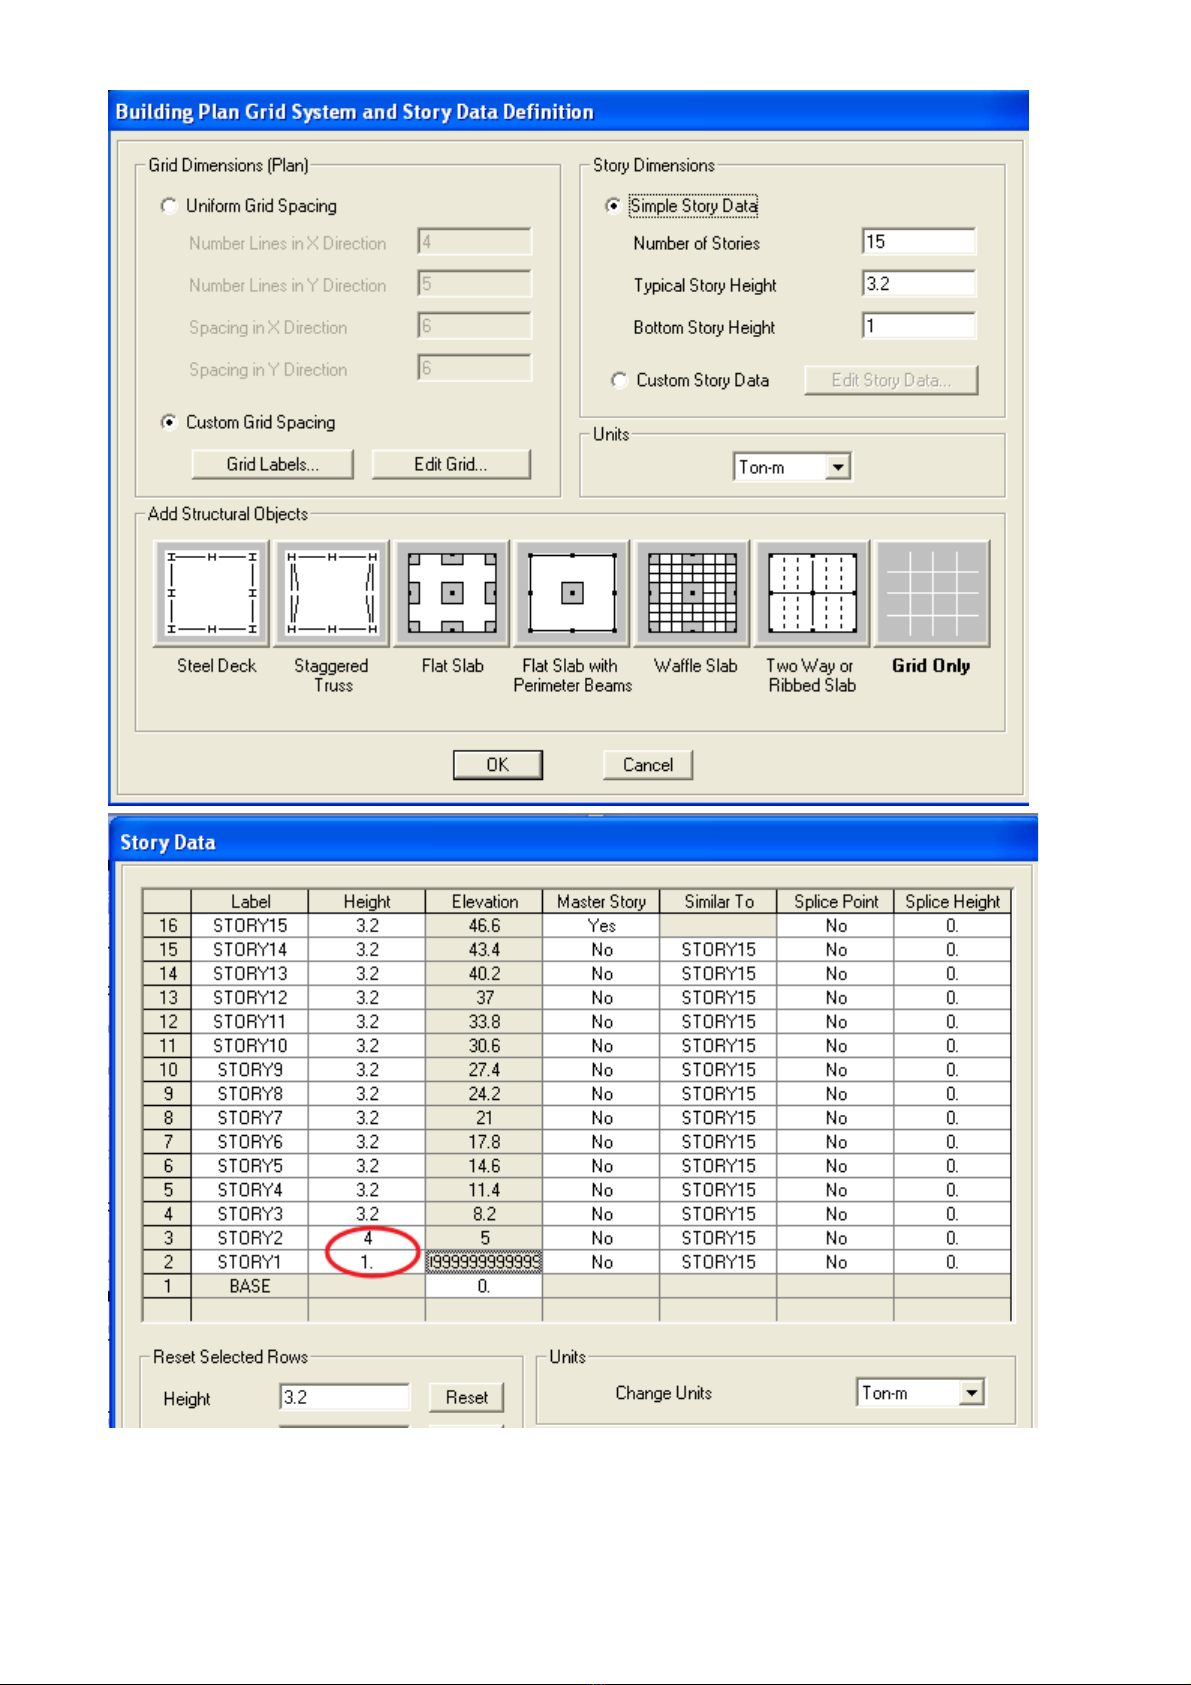Open the Ton-m units dropdown in grid dialog
Screen dimensions: 1191x1685
(x=838, y=467)
